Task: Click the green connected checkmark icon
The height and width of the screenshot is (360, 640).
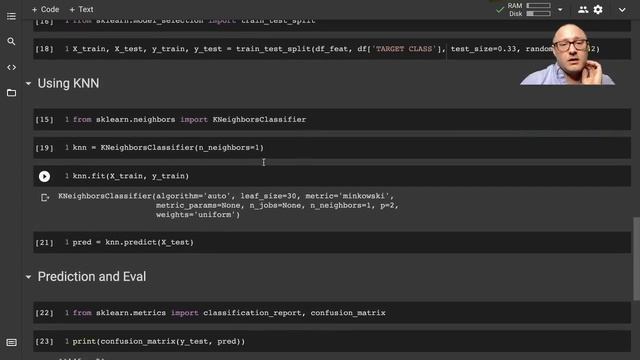Action: click(500, 10)
